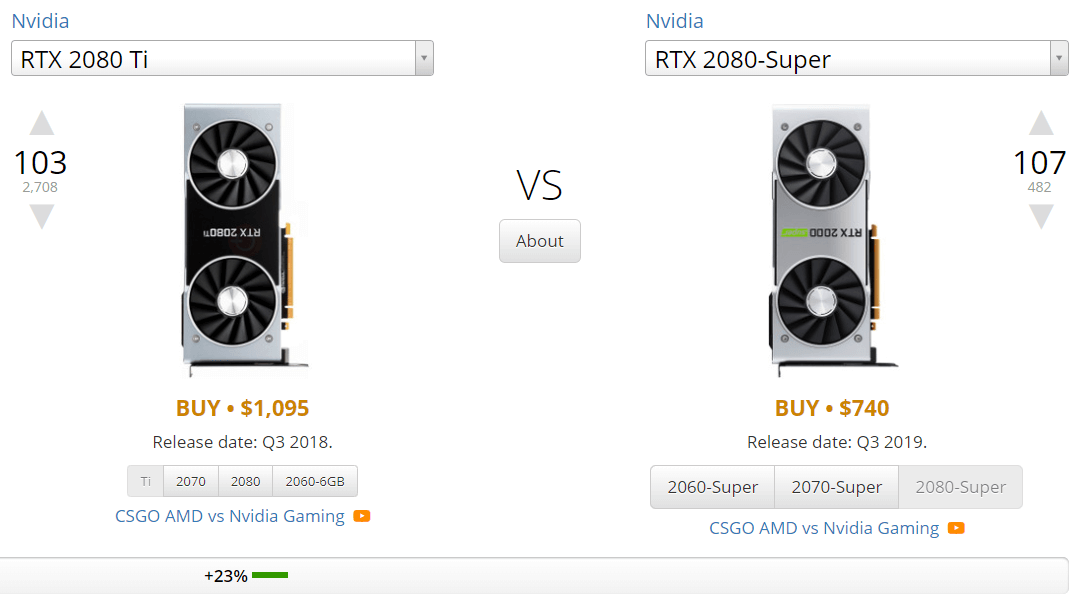Screen dimensions: 1082x605
Task: Upvote the RTX 2080 Ti
Action: pos(41,123)
